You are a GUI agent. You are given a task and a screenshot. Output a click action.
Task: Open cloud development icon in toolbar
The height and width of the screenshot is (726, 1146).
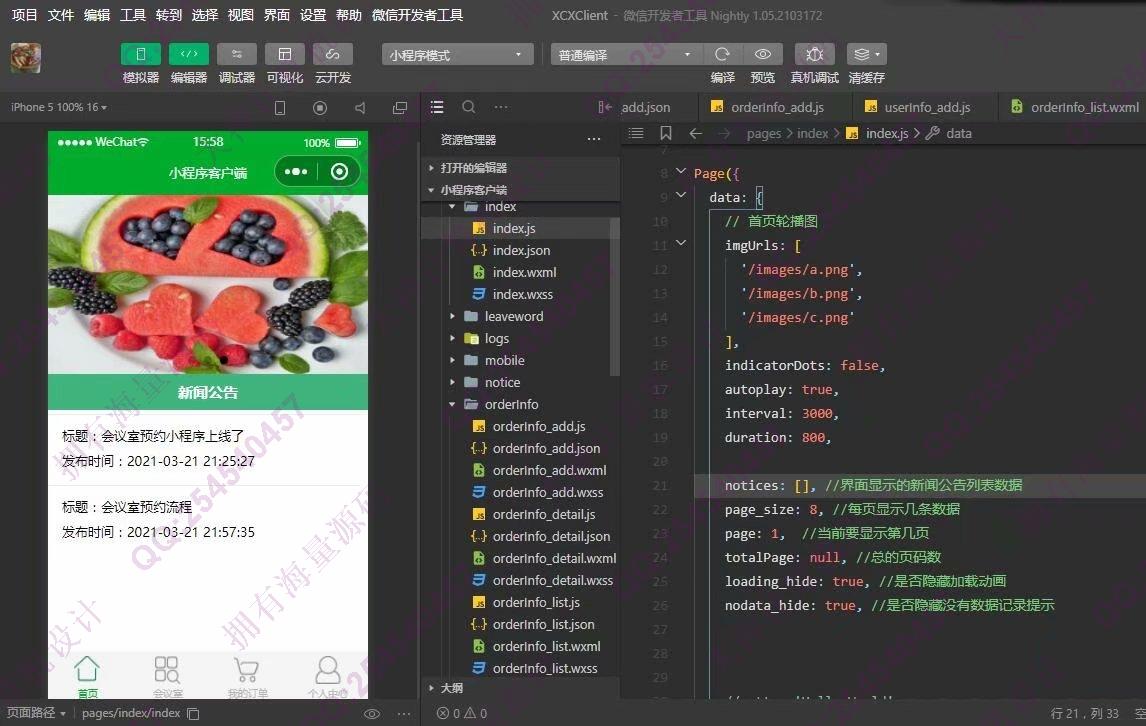coord(332,54)
